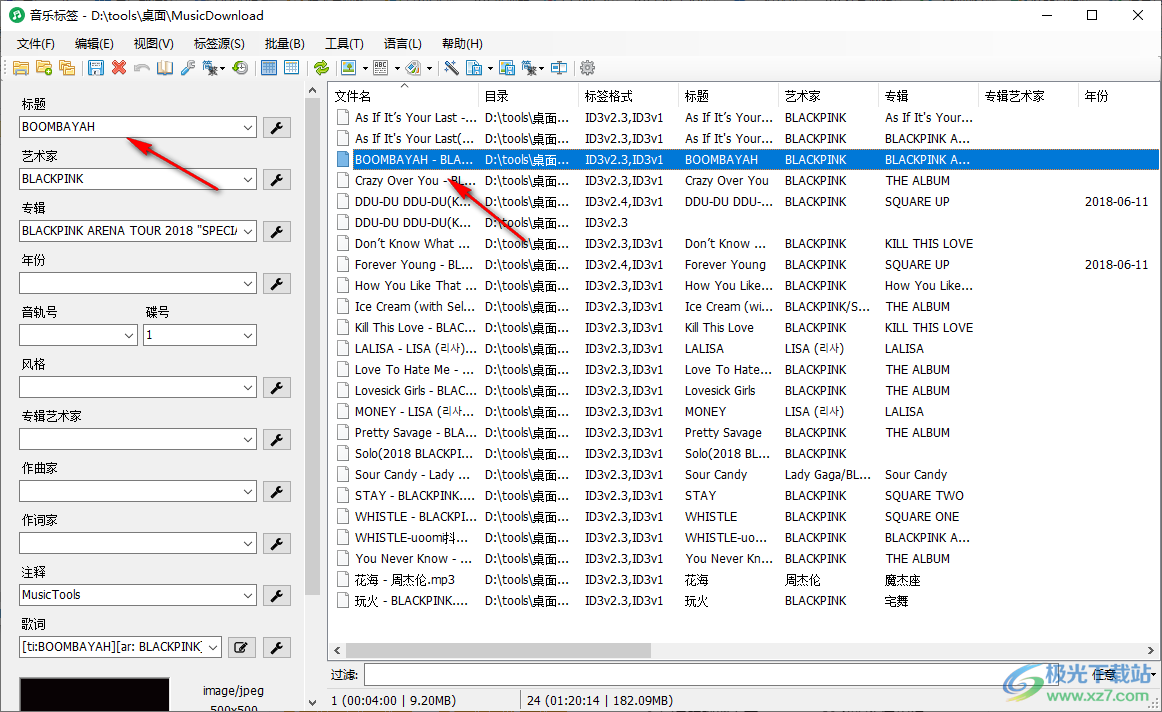This screenshot has height=712, width=1162.
Task: Expand the year (年份) dropdown list
Action: (248, 283)
